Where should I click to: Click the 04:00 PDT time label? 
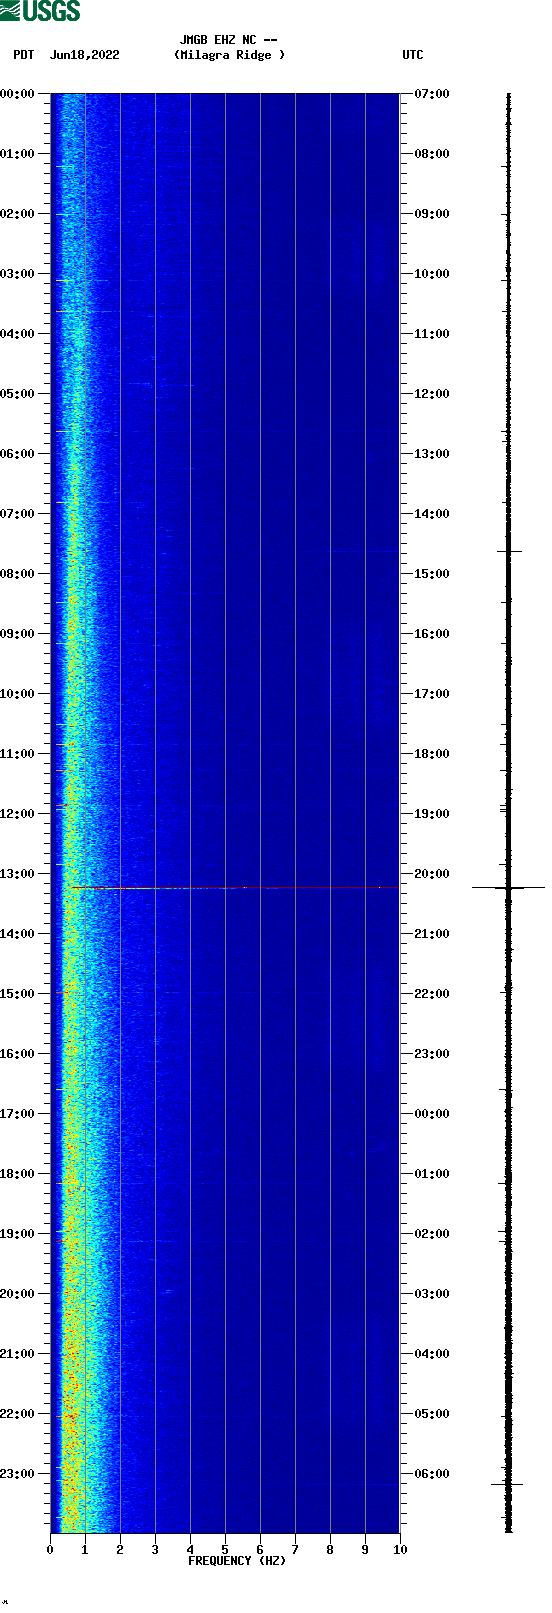(x=18, y=334)
